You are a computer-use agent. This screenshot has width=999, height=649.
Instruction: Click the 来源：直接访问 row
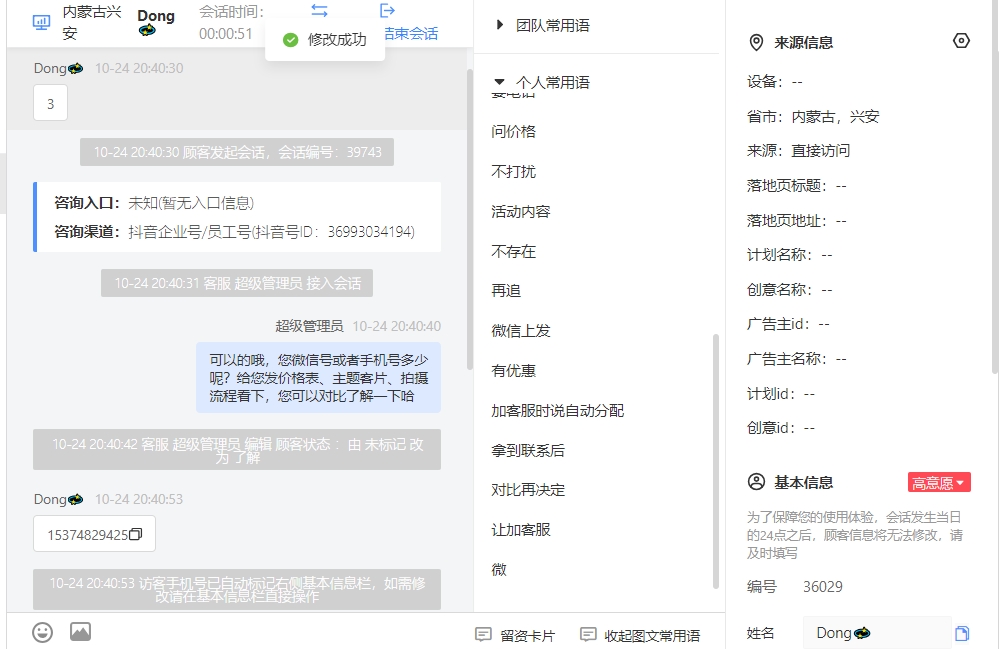click(798, 151)
